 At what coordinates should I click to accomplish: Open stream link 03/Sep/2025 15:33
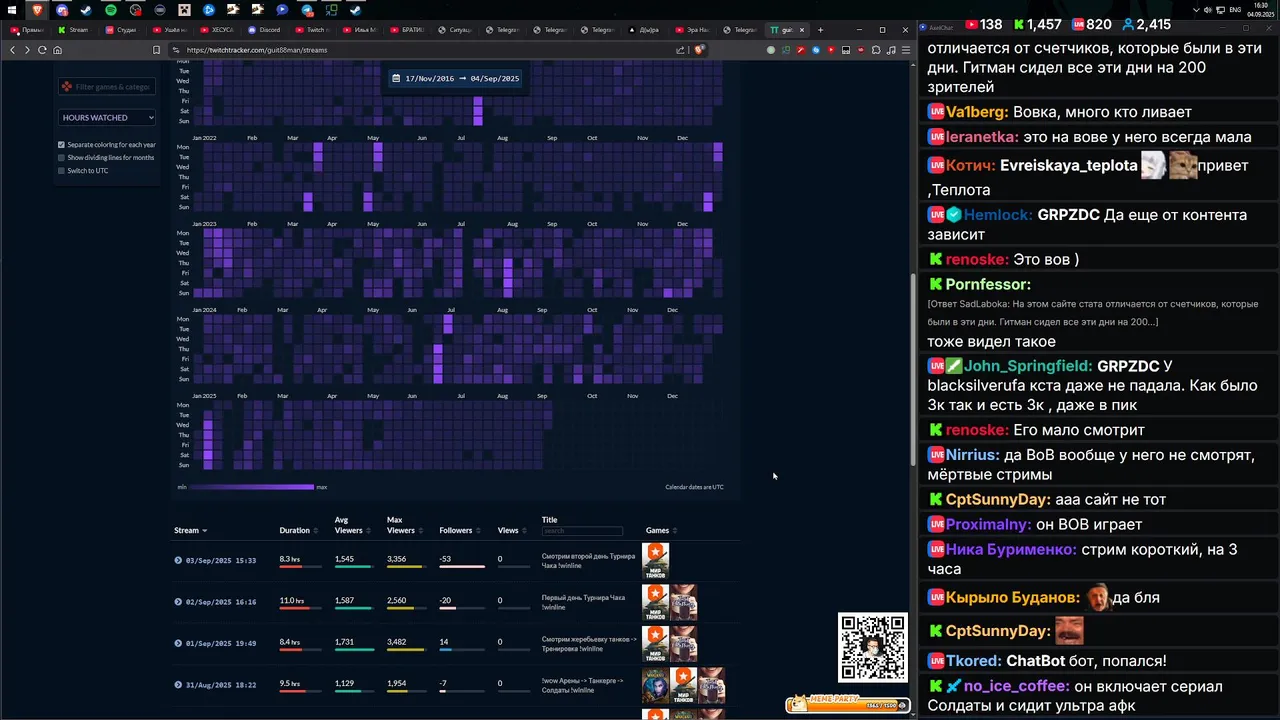(x=220, y=560)
